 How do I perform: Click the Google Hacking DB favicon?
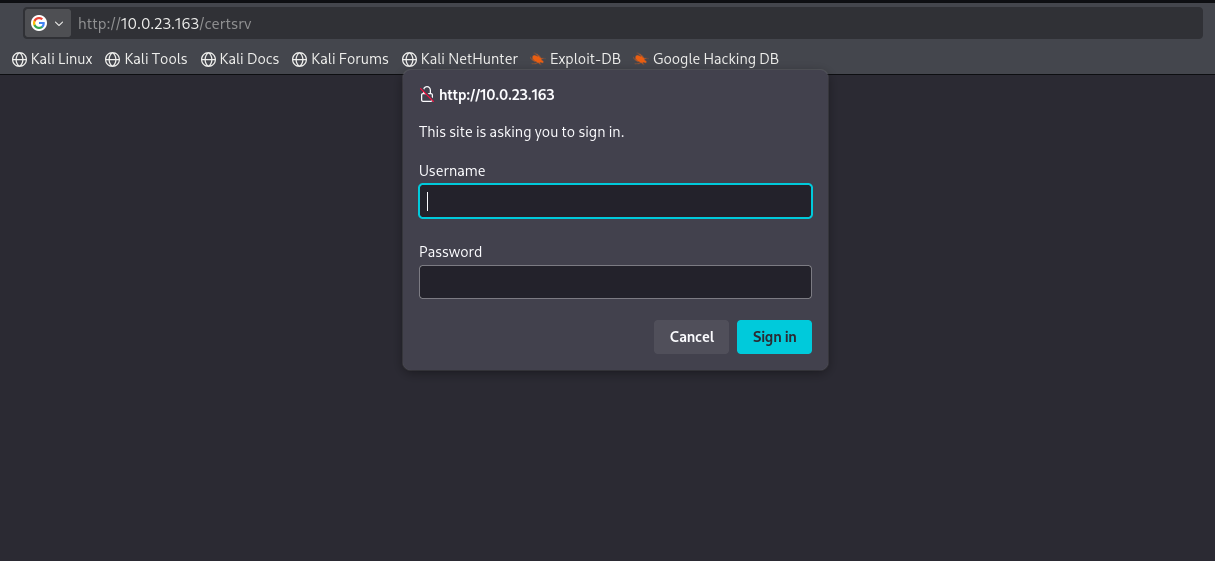click(x=641, y=59)
